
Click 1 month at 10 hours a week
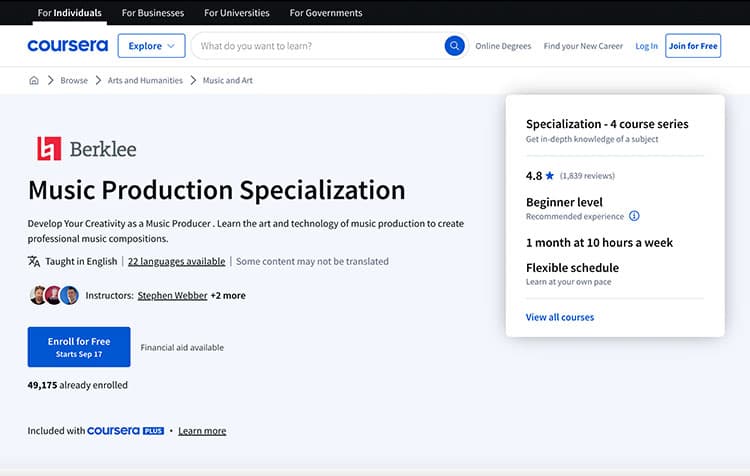coord(599,243)
